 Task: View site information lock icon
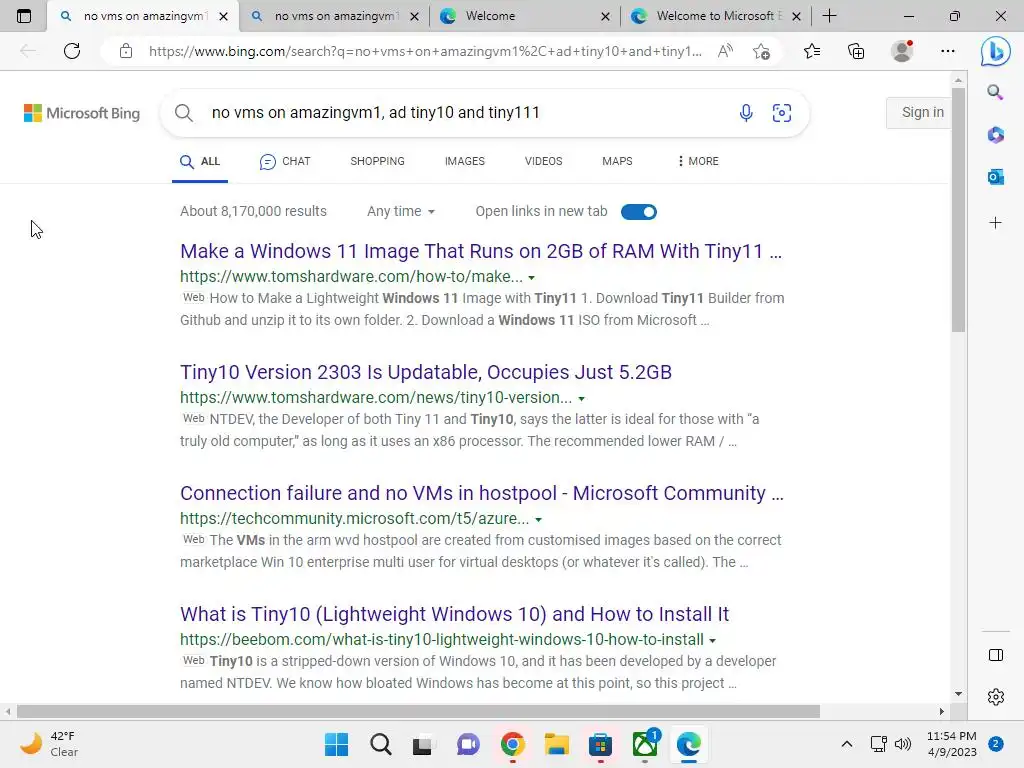click(126, 51)
